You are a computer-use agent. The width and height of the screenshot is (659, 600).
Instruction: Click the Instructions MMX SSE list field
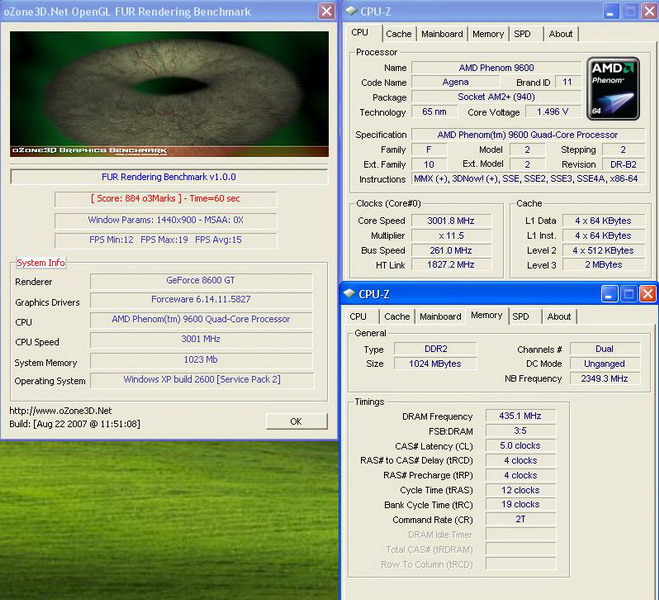click(x=527, y=179)
